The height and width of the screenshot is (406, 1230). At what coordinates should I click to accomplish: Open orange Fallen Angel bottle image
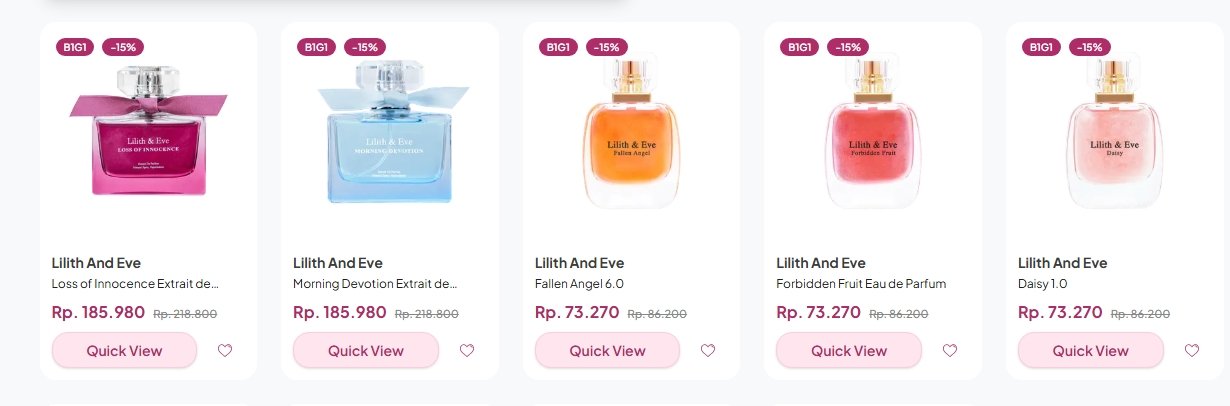[x=631, y=132]
